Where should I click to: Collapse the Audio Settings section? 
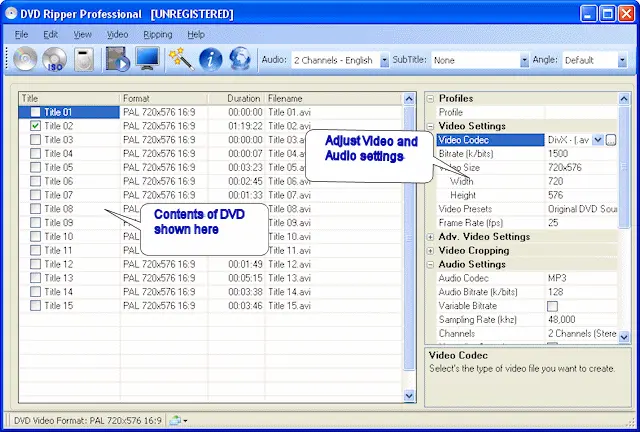(430, 265)
